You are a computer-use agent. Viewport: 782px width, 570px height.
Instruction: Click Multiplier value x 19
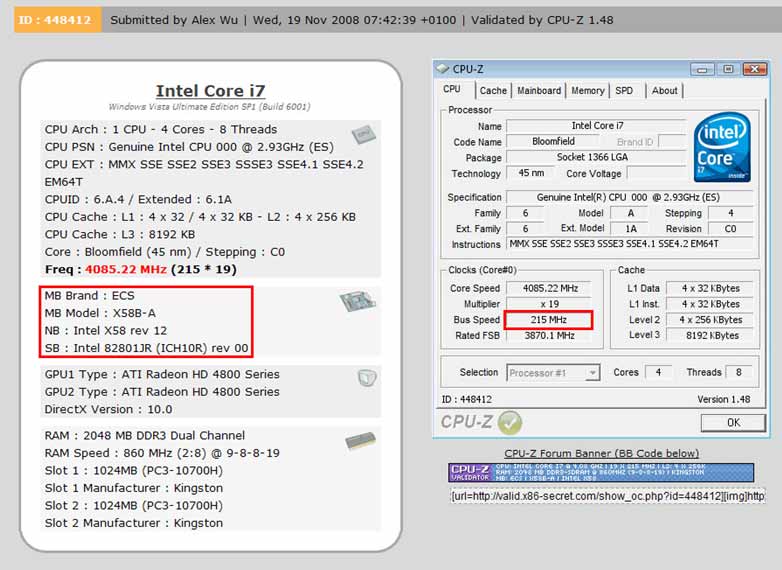click(x=550, y=304)
